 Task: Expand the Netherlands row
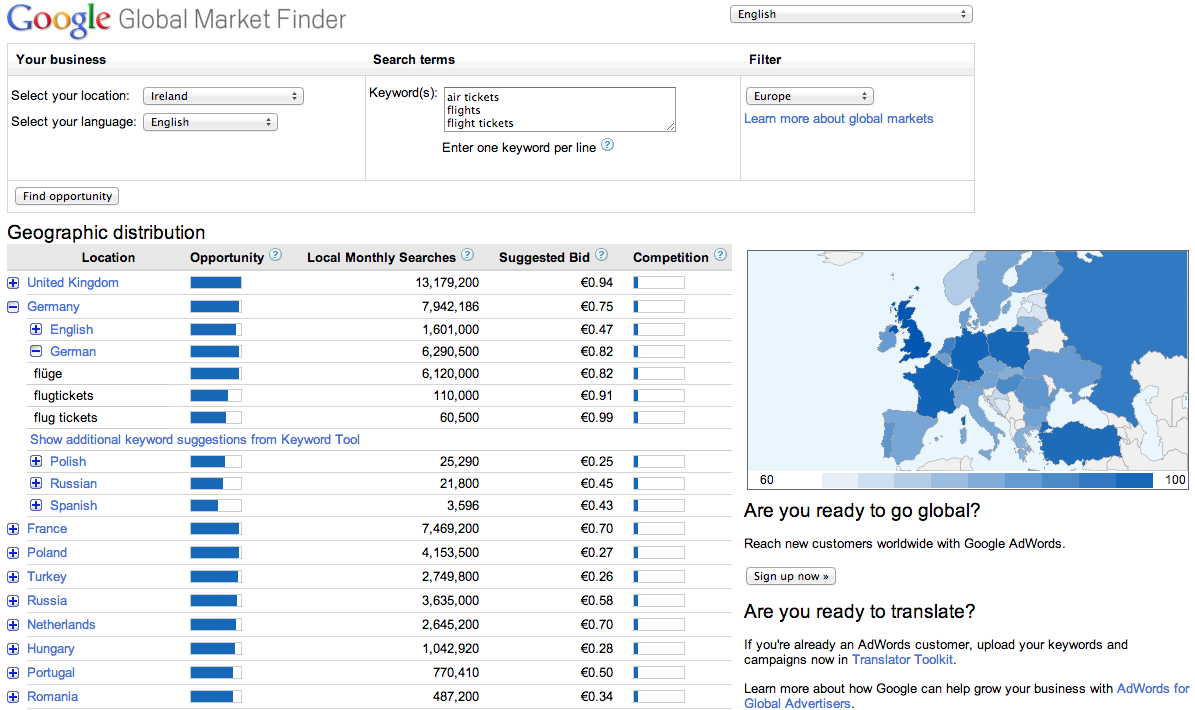tap(13, 625)
